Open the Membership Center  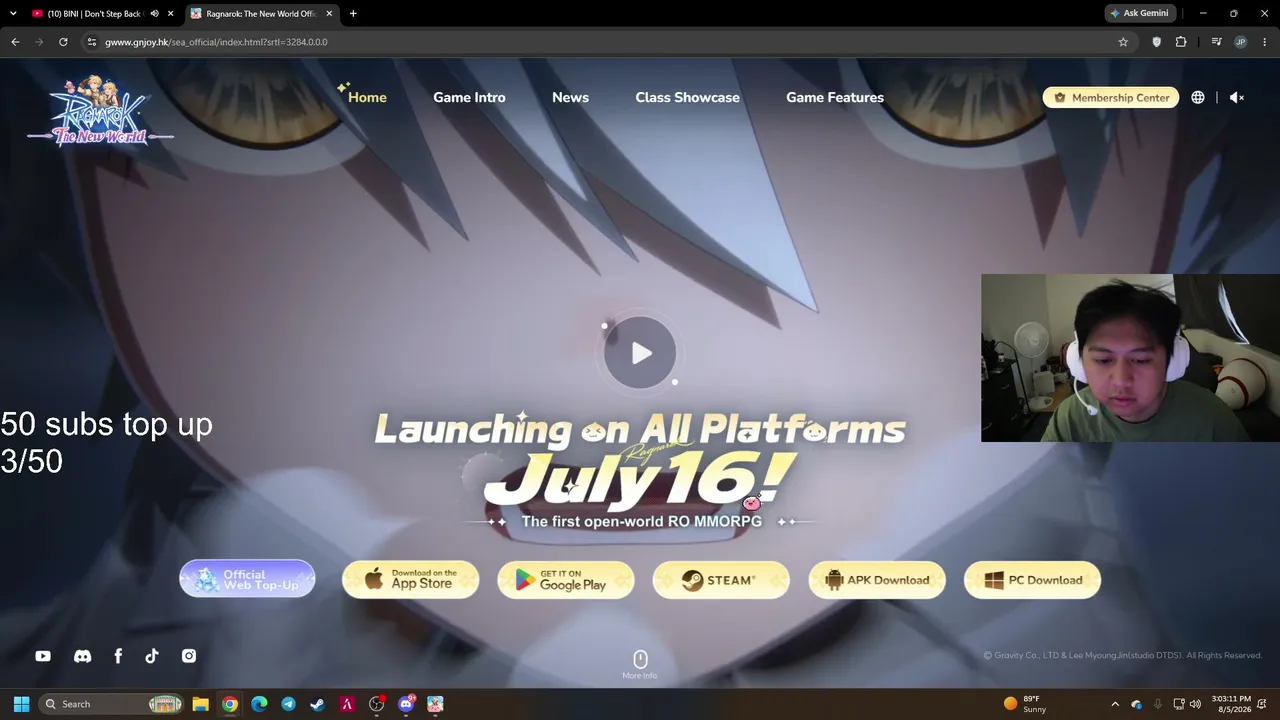[x=1111, y=97]
